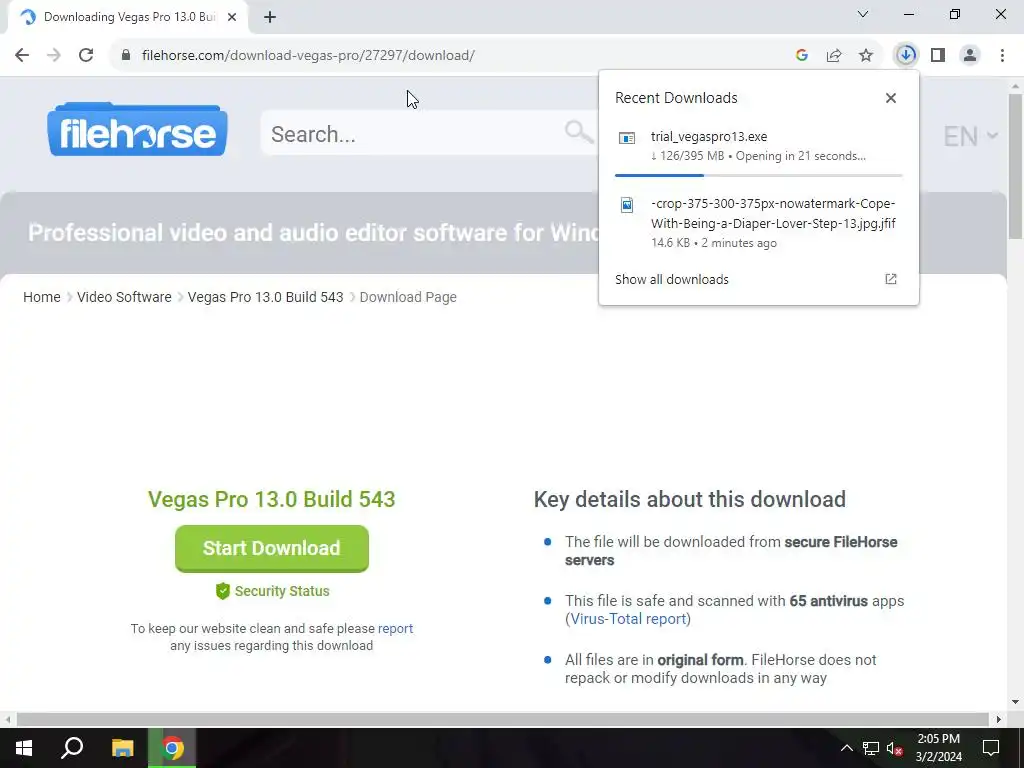Open the Chrome profile avatar

click(x=970, y=55)
